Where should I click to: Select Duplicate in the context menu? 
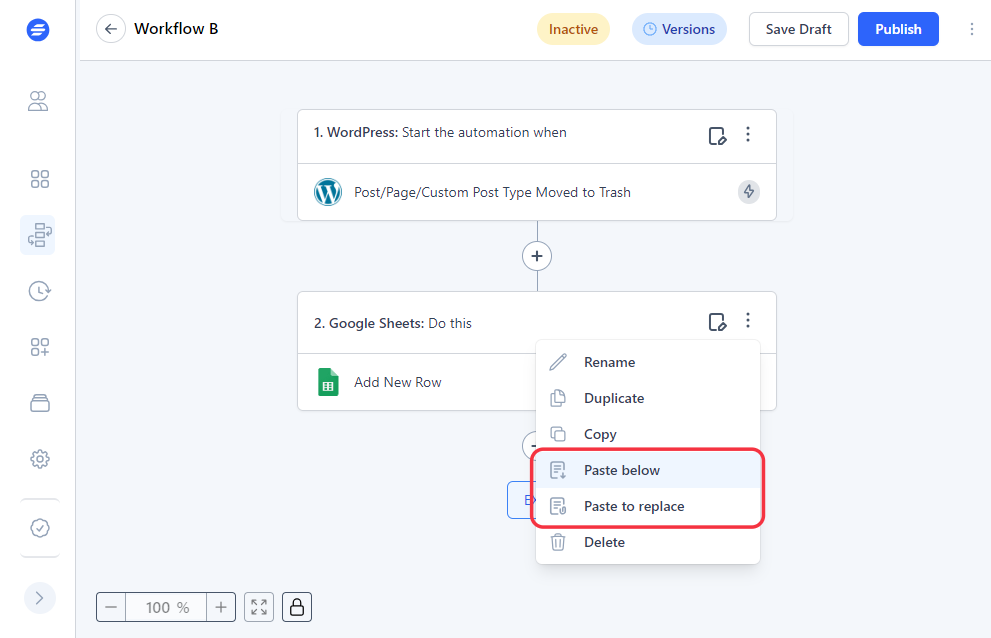pyautogui.click(x=613, y=398)
